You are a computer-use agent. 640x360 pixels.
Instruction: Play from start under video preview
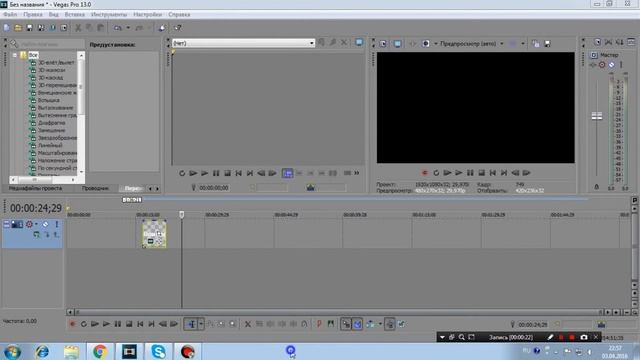[x=447, y=173]
